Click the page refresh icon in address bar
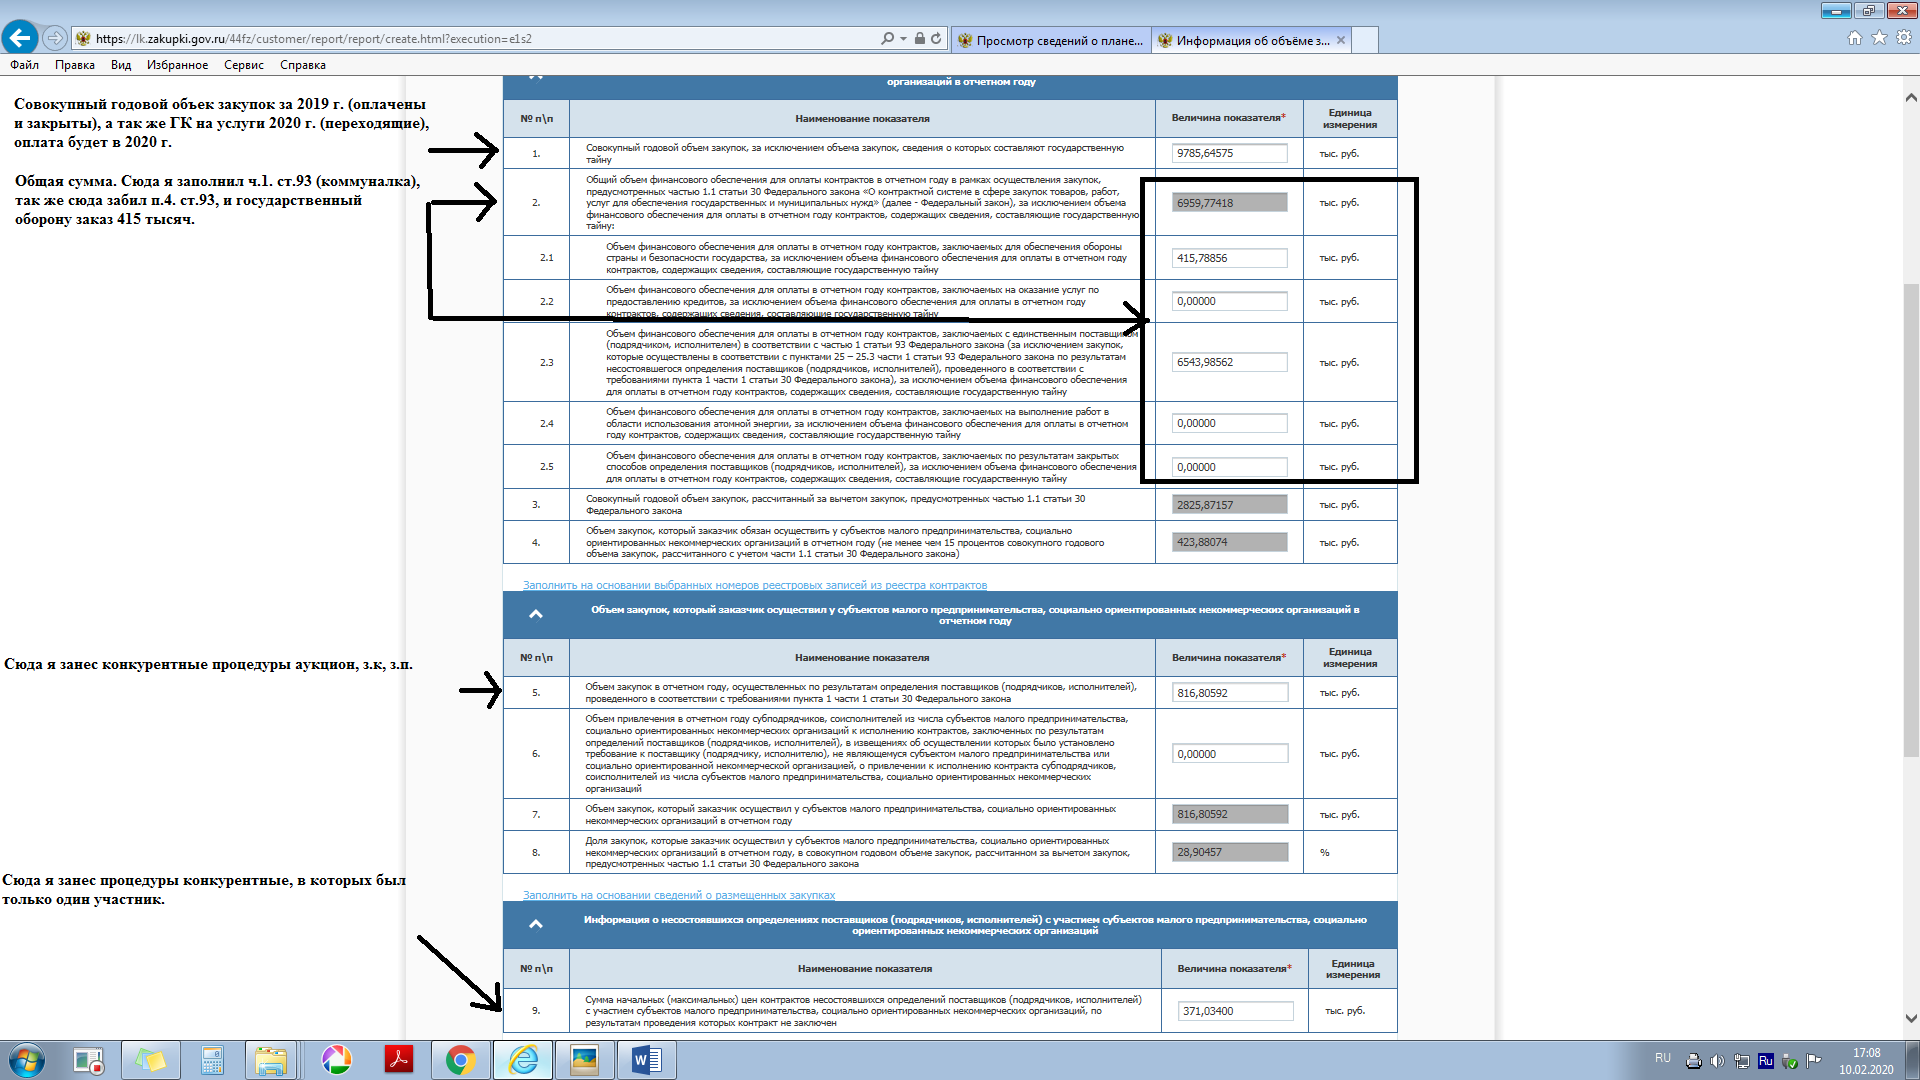This screenshot has width=1920, height=1080. point(936,39)
